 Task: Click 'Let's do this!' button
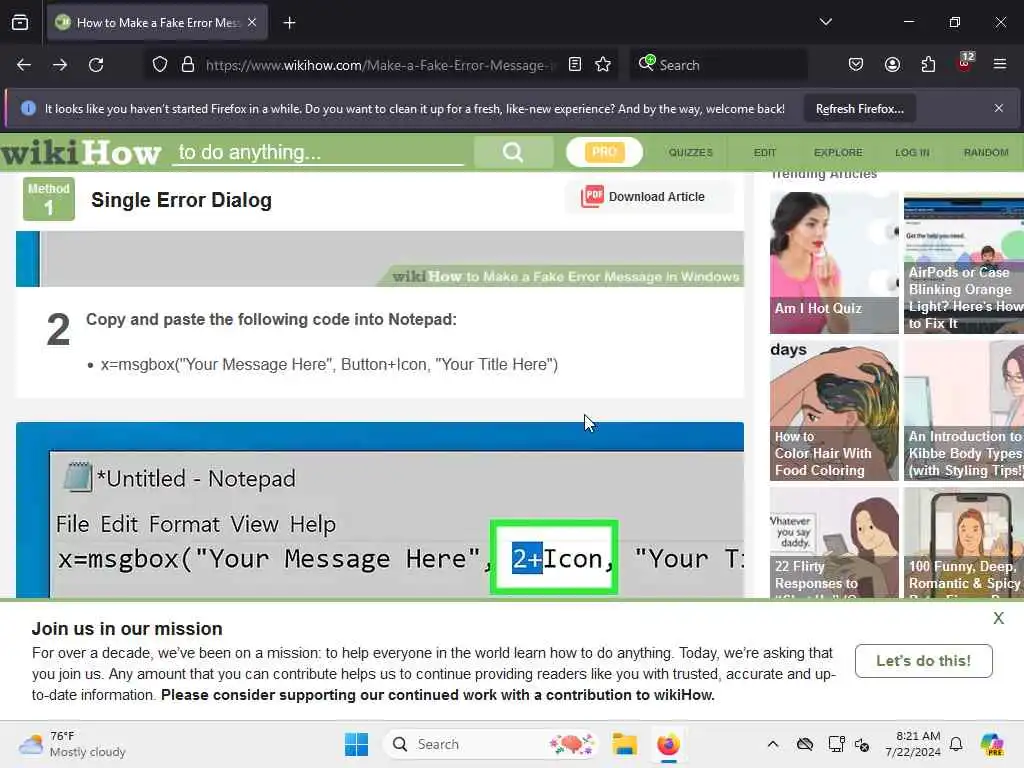click(923, 661)
